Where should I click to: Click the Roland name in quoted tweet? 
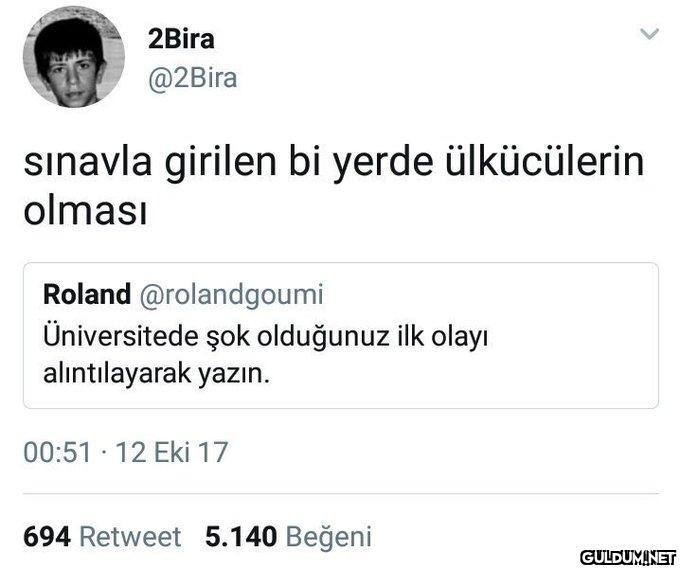click(87, 294)
